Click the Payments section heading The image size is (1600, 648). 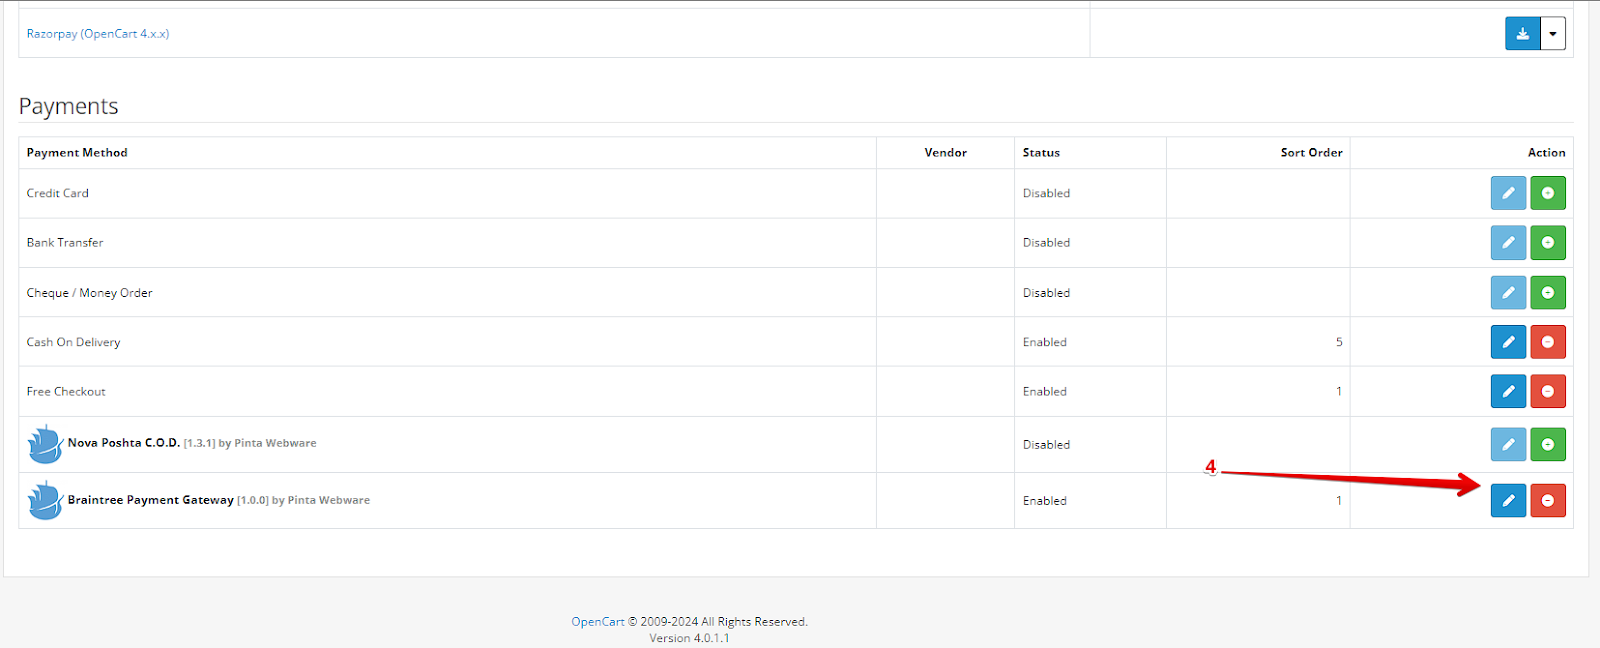pyautogui.click(x=69, y=106)
